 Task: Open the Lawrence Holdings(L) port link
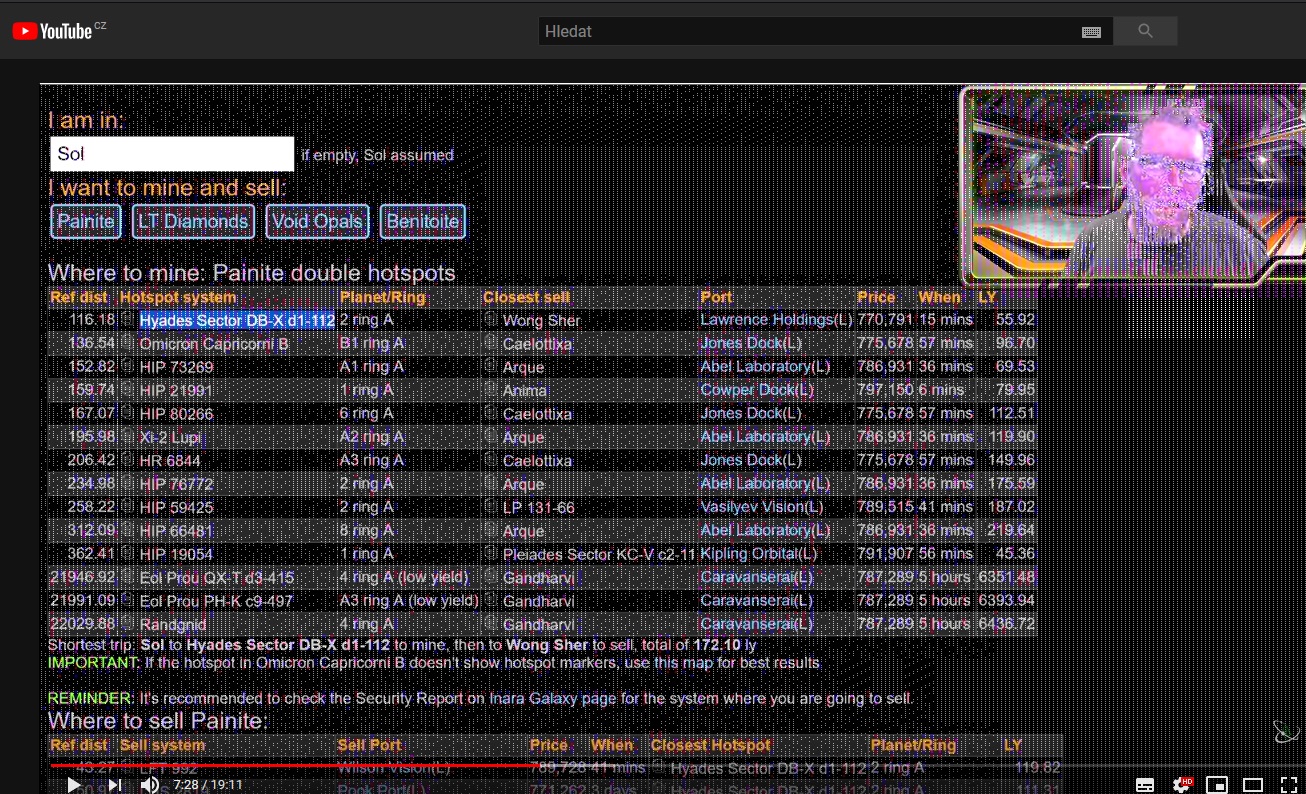tap(776, 320)
